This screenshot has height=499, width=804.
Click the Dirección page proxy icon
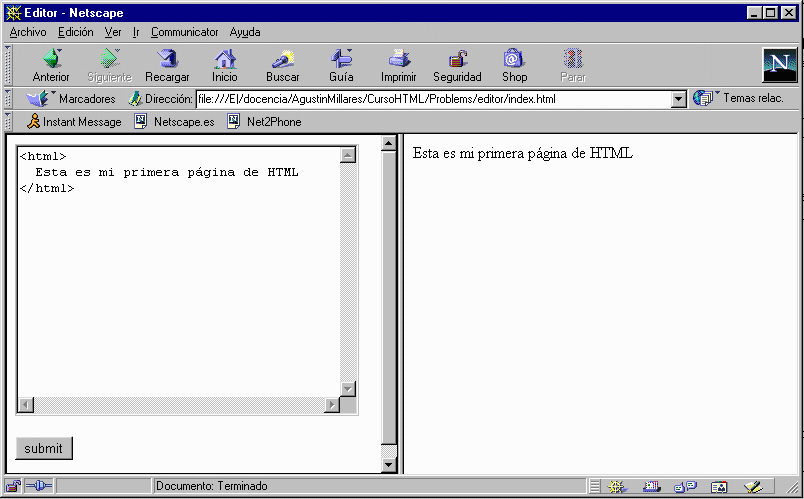tap(135, 98)
